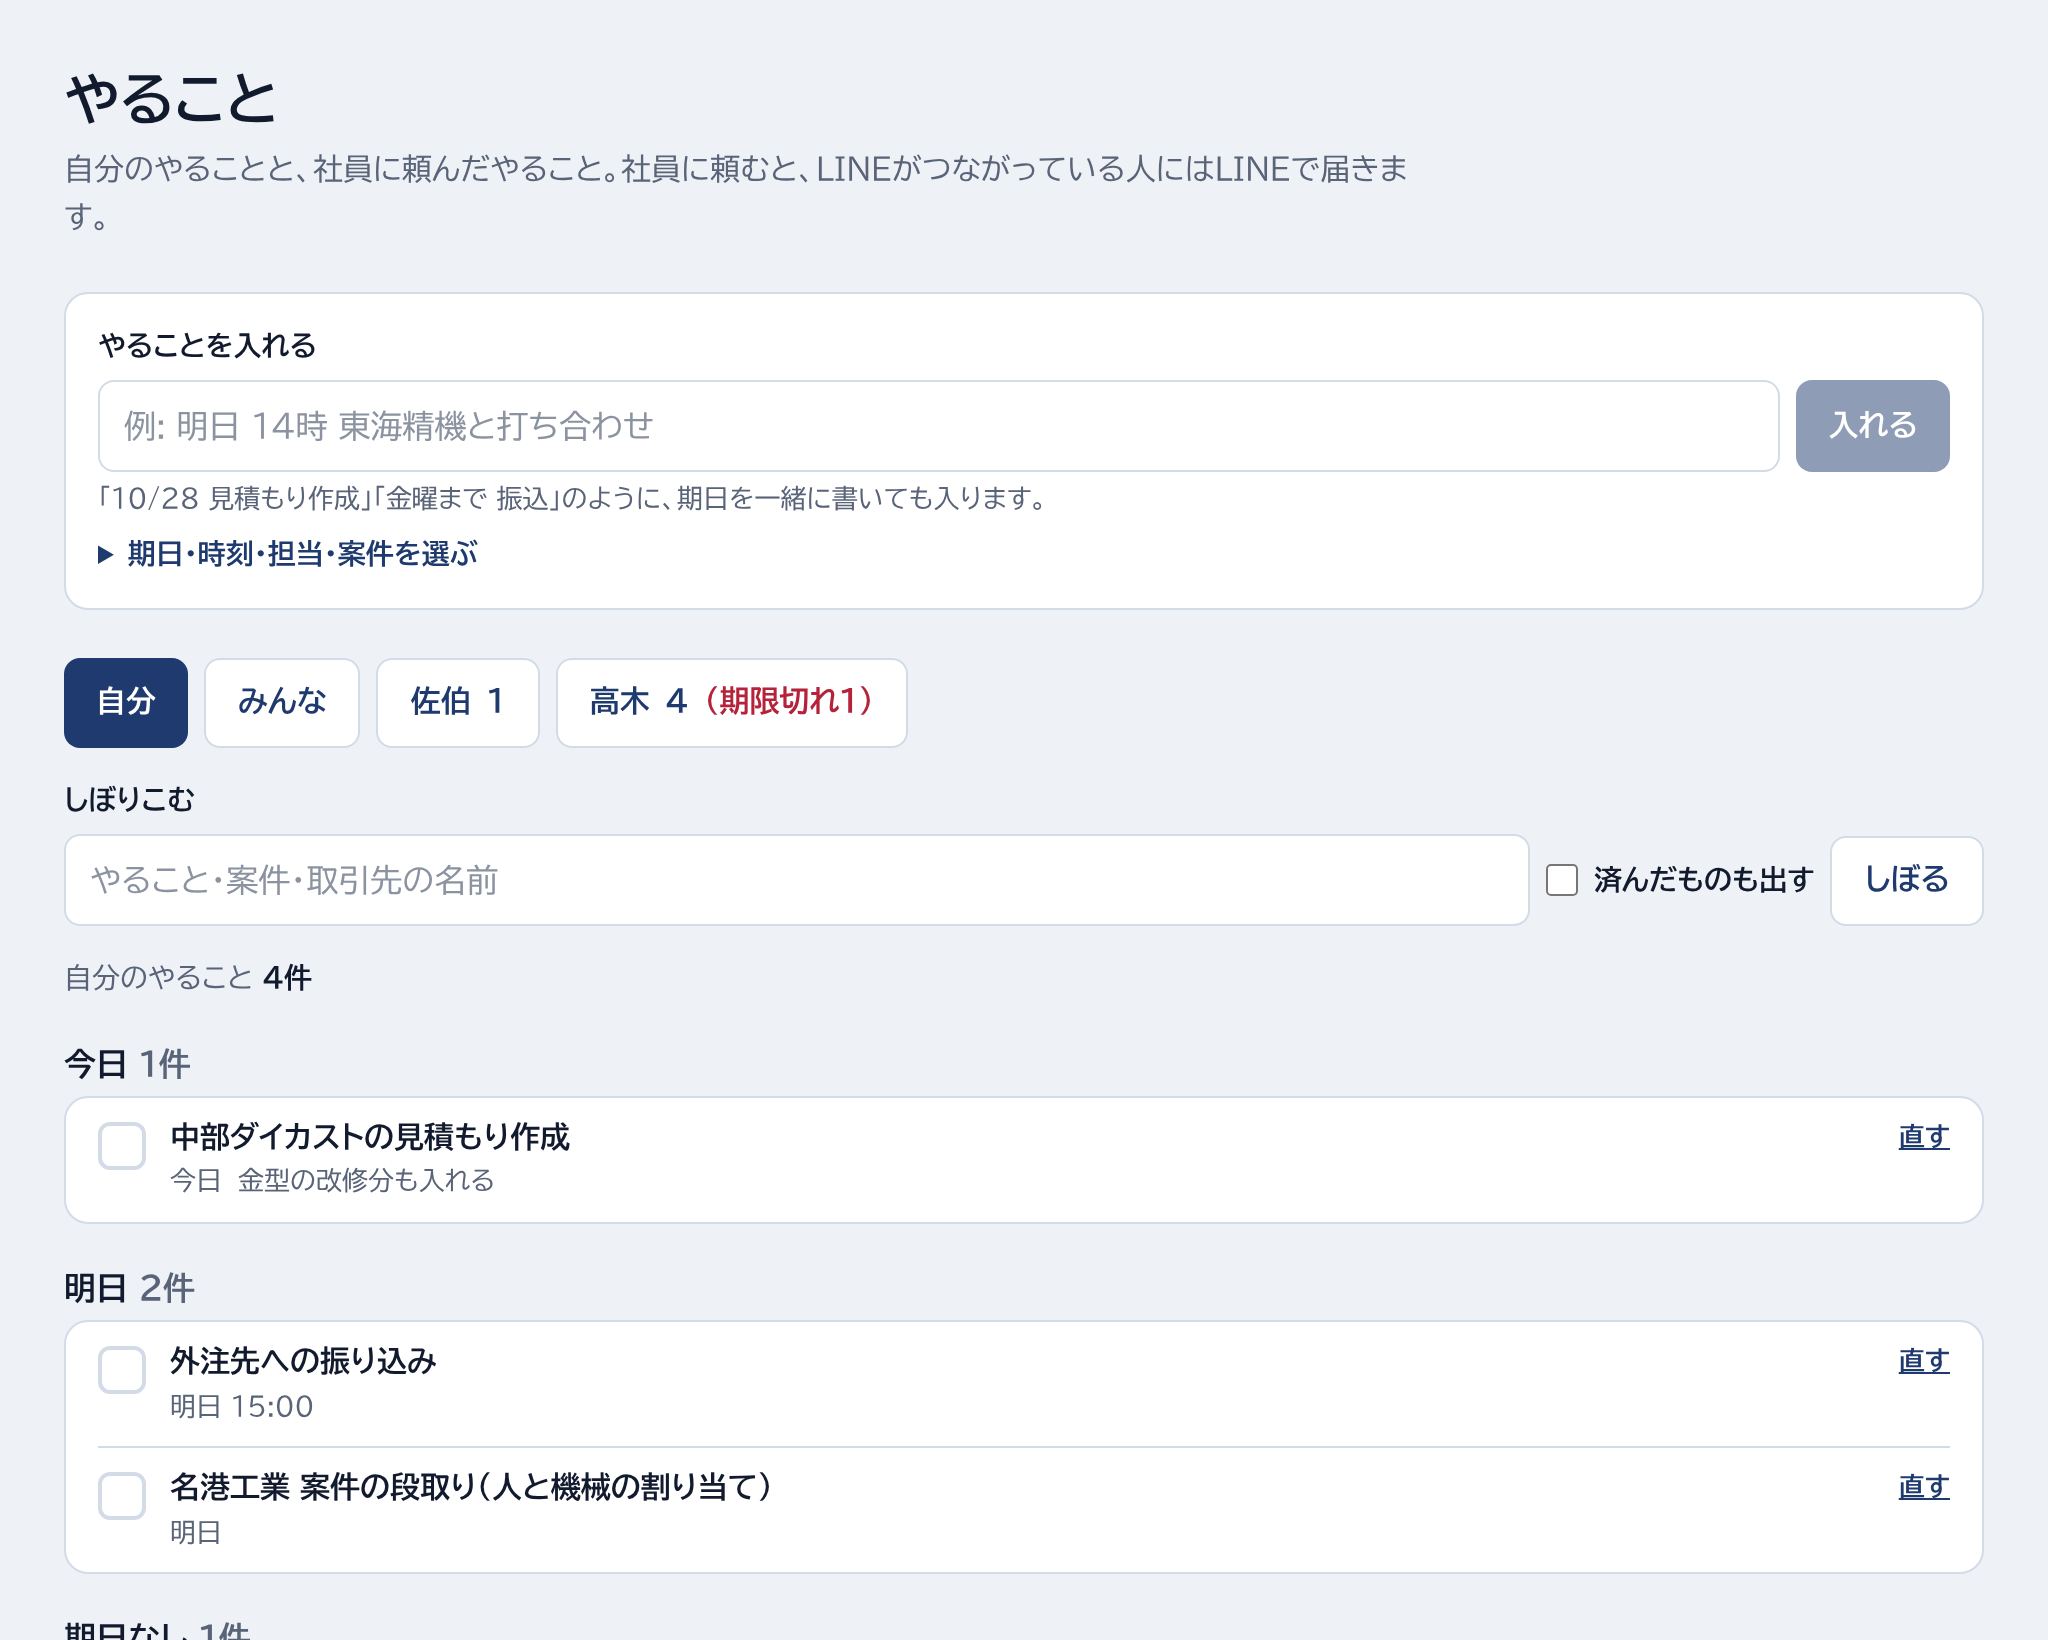
Task: Check off 中部ダイカストの見積もり作成 task
Action: (122, 1146)
